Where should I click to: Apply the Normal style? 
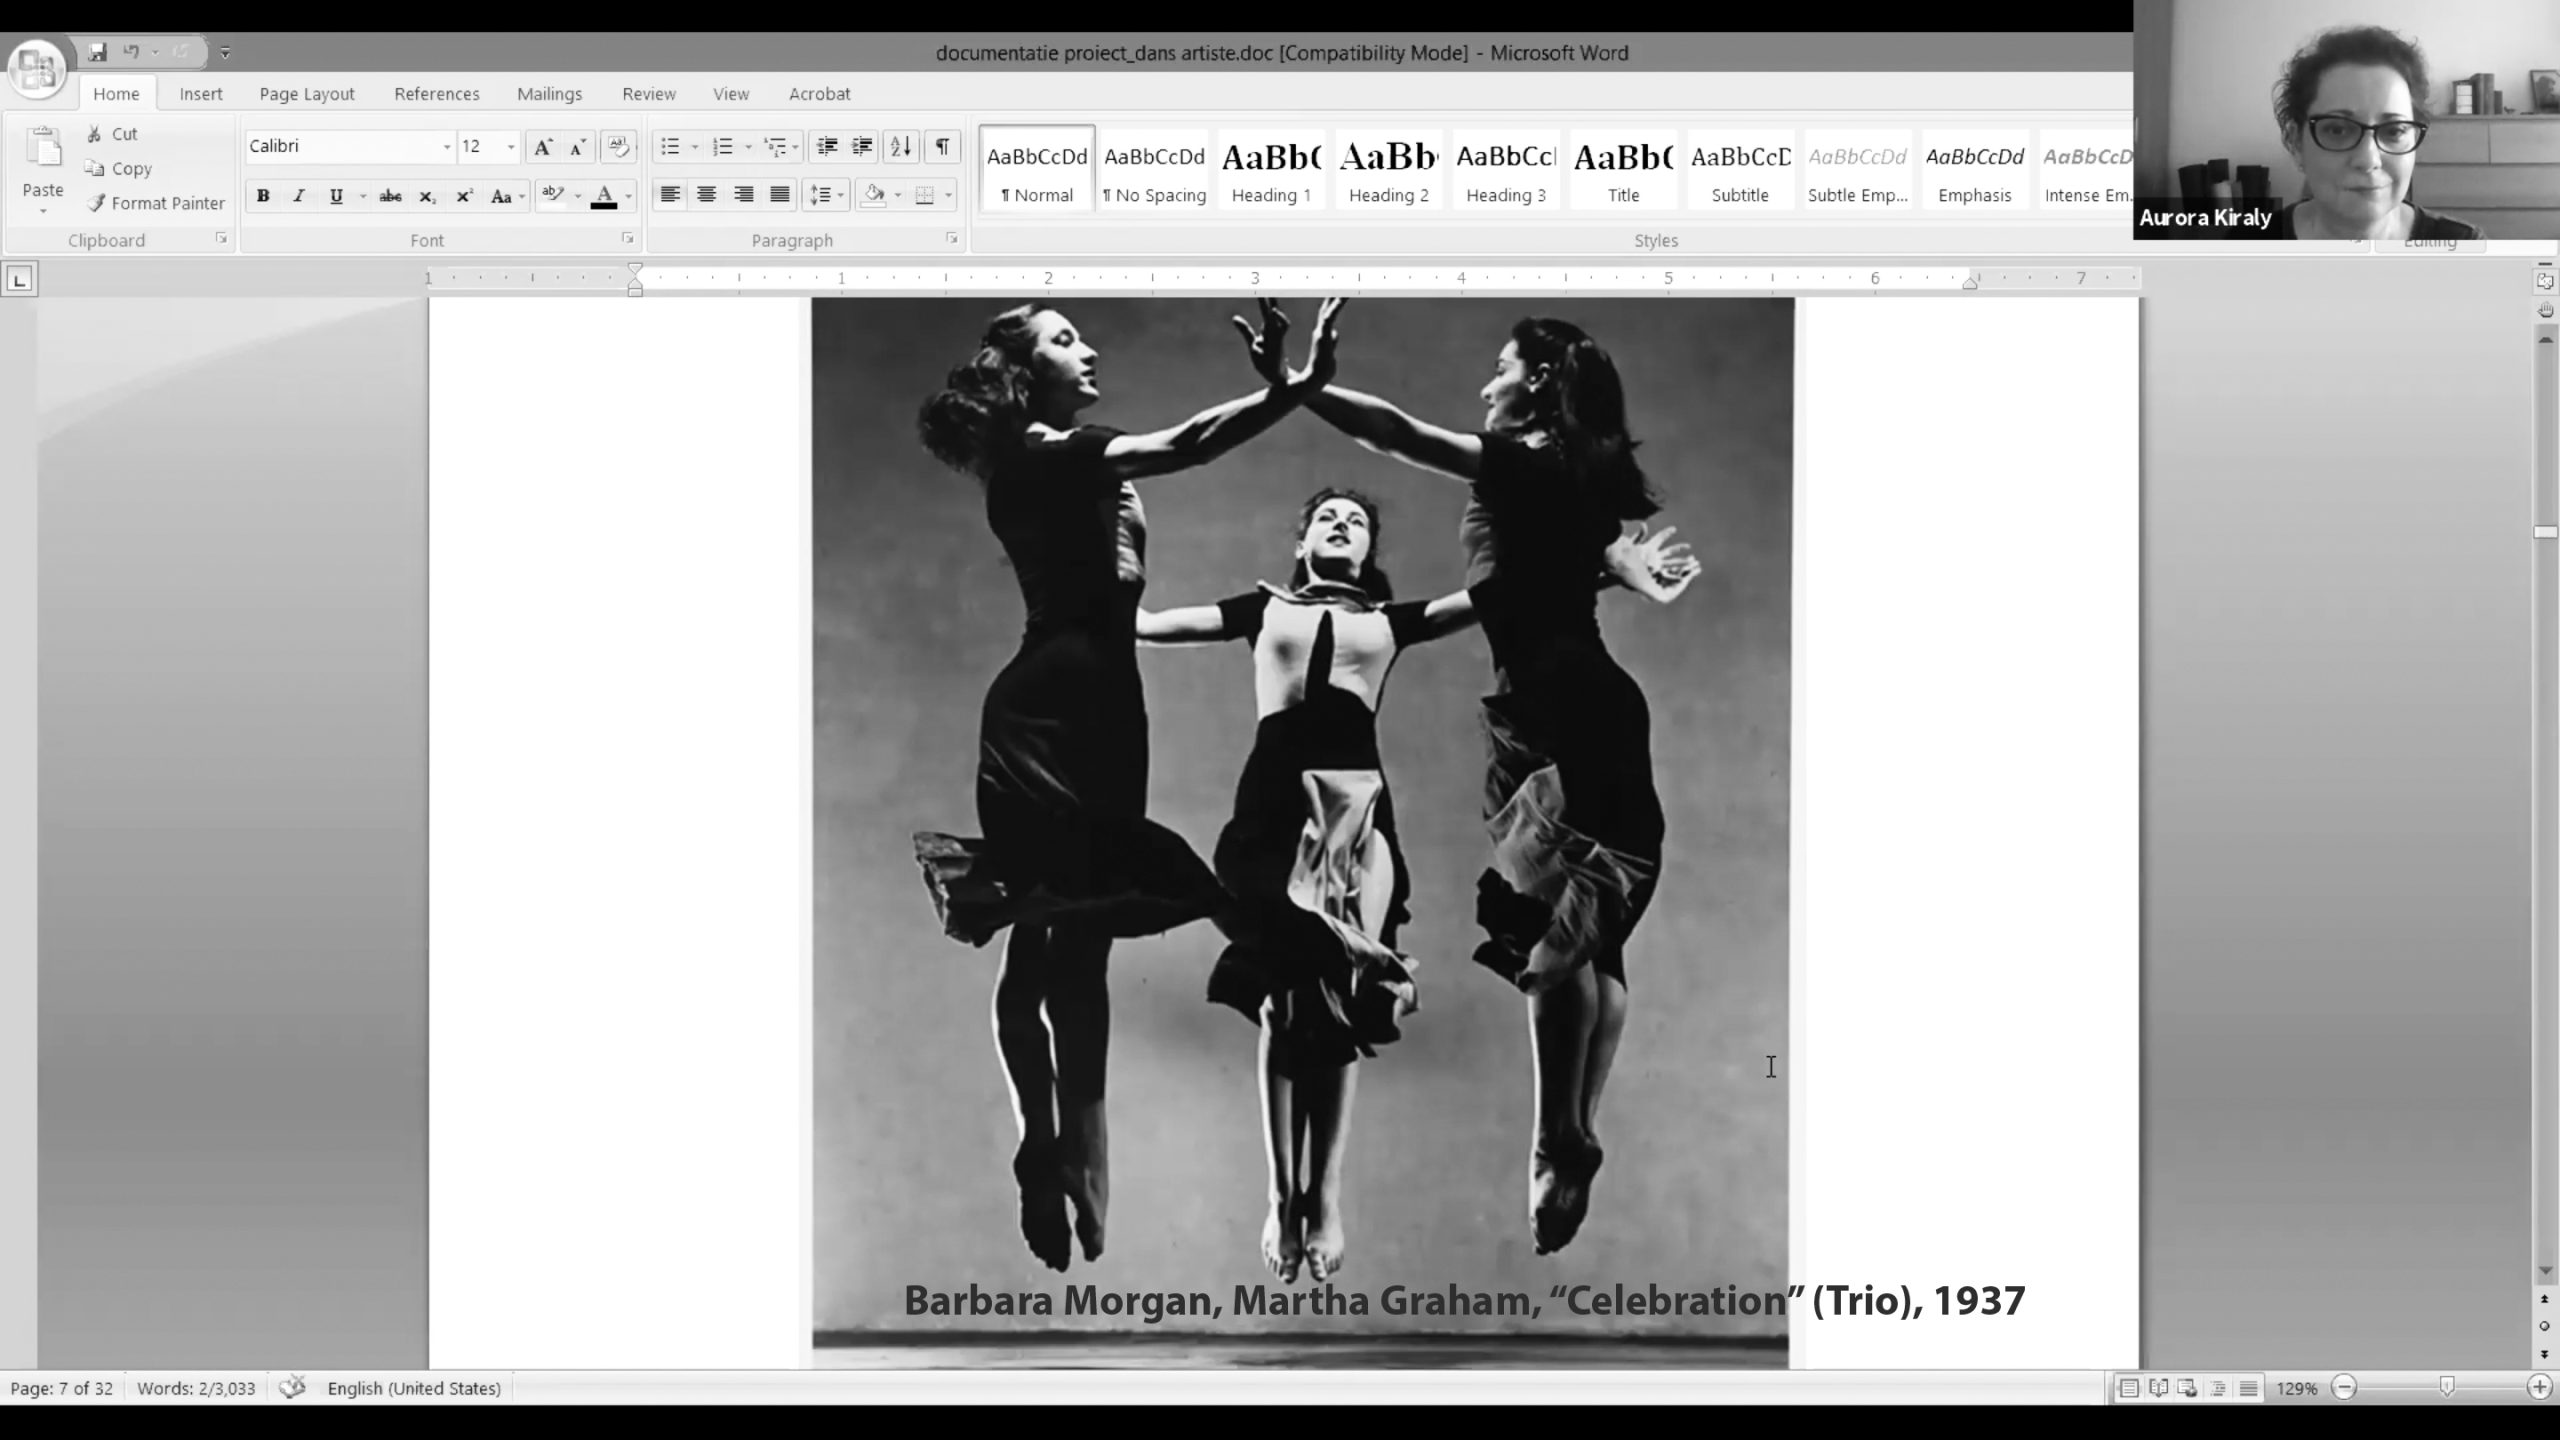[1037, 169]
